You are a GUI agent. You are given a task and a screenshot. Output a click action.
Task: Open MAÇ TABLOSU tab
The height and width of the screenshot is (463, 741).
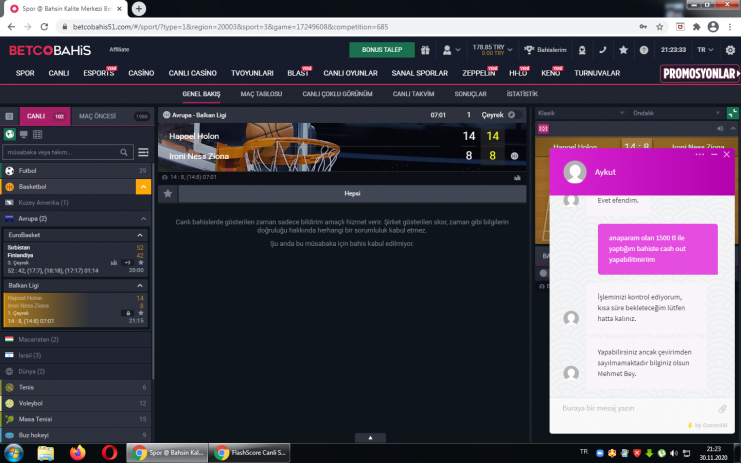click(261, 94)
